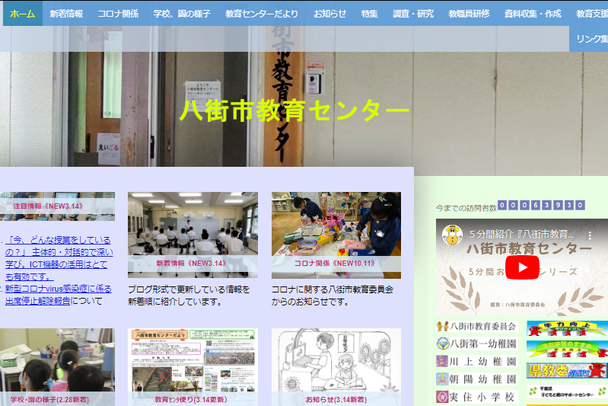Open the 朝陽幼稚園 banner link
Screen dimensions: 608x406
477,379
